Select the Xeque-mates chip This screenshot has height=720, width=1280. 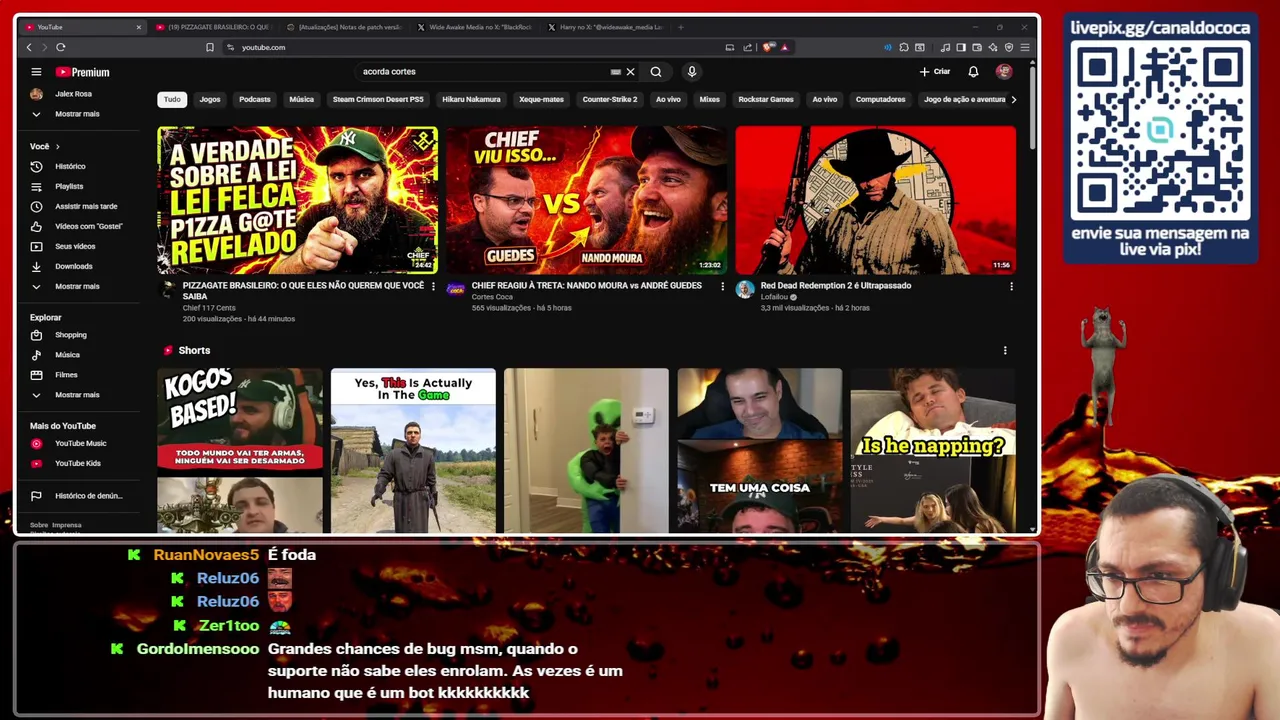click(x=541, y=99)
